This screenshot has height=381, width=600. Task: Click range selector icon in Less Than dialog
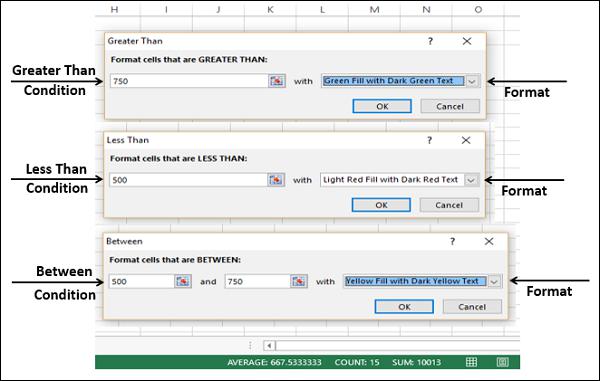[x=276, y=180]
